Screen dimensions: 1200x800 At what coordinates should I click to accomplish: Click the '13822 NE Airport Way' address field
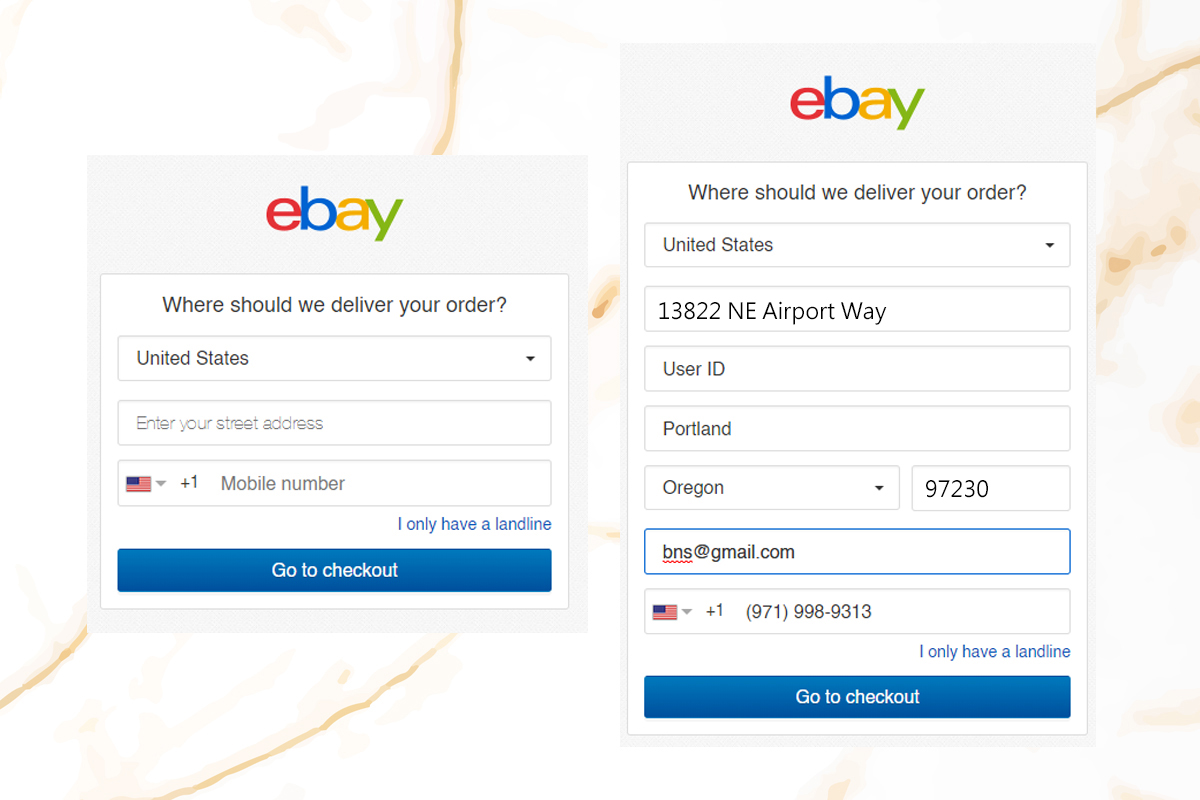857,310
